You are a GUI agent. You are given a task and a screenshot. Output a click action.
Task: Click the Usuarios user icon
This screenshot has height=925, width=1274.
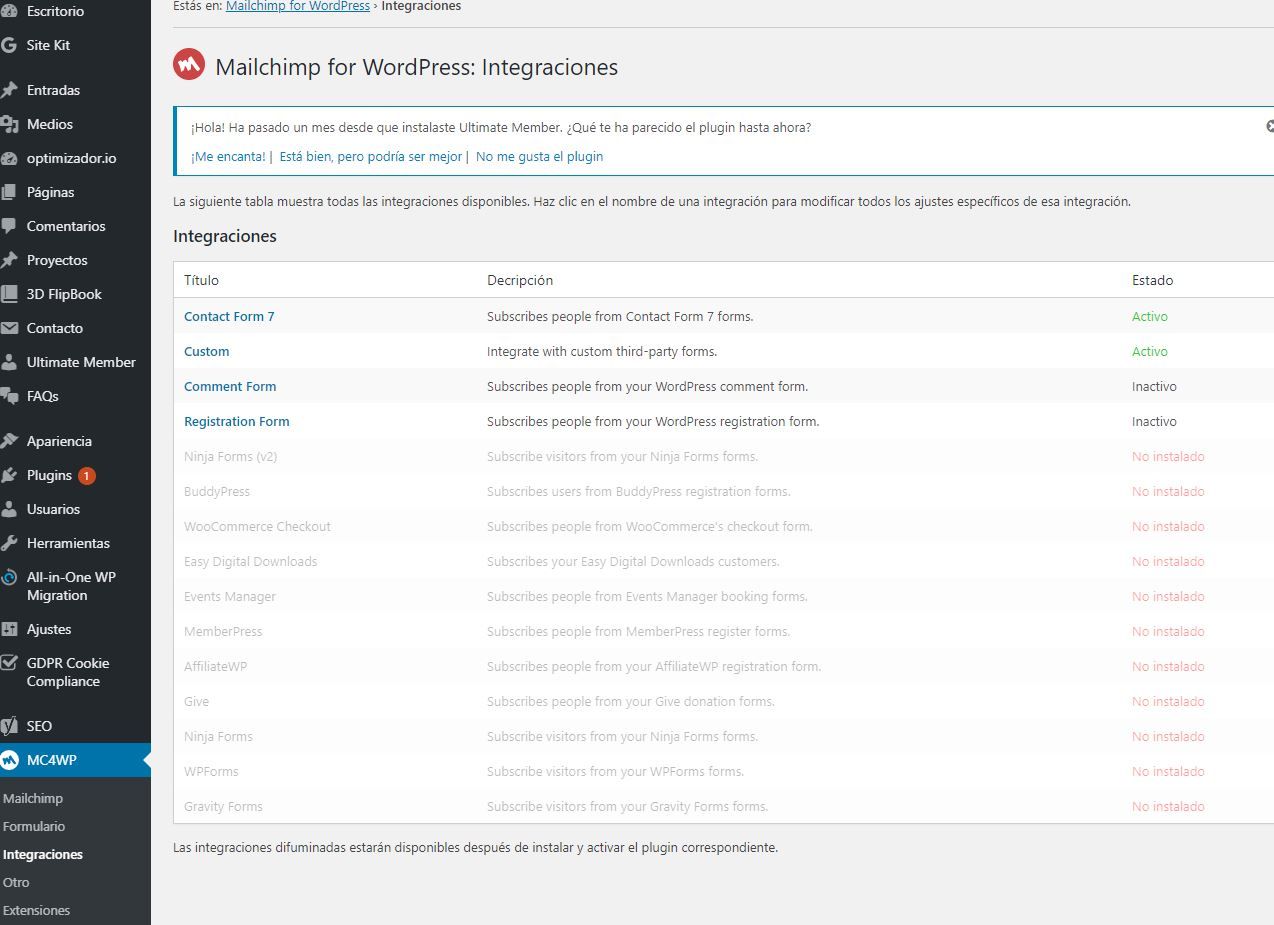click(x=9, y=509)
